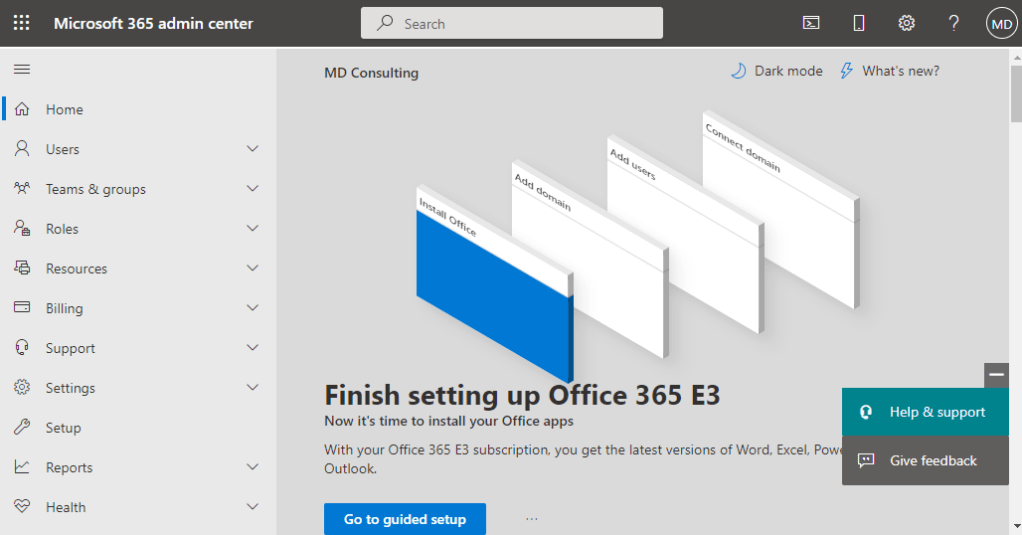Open the settings gear in header
This screenshot has height=535, width=1022.
point(906,23)
